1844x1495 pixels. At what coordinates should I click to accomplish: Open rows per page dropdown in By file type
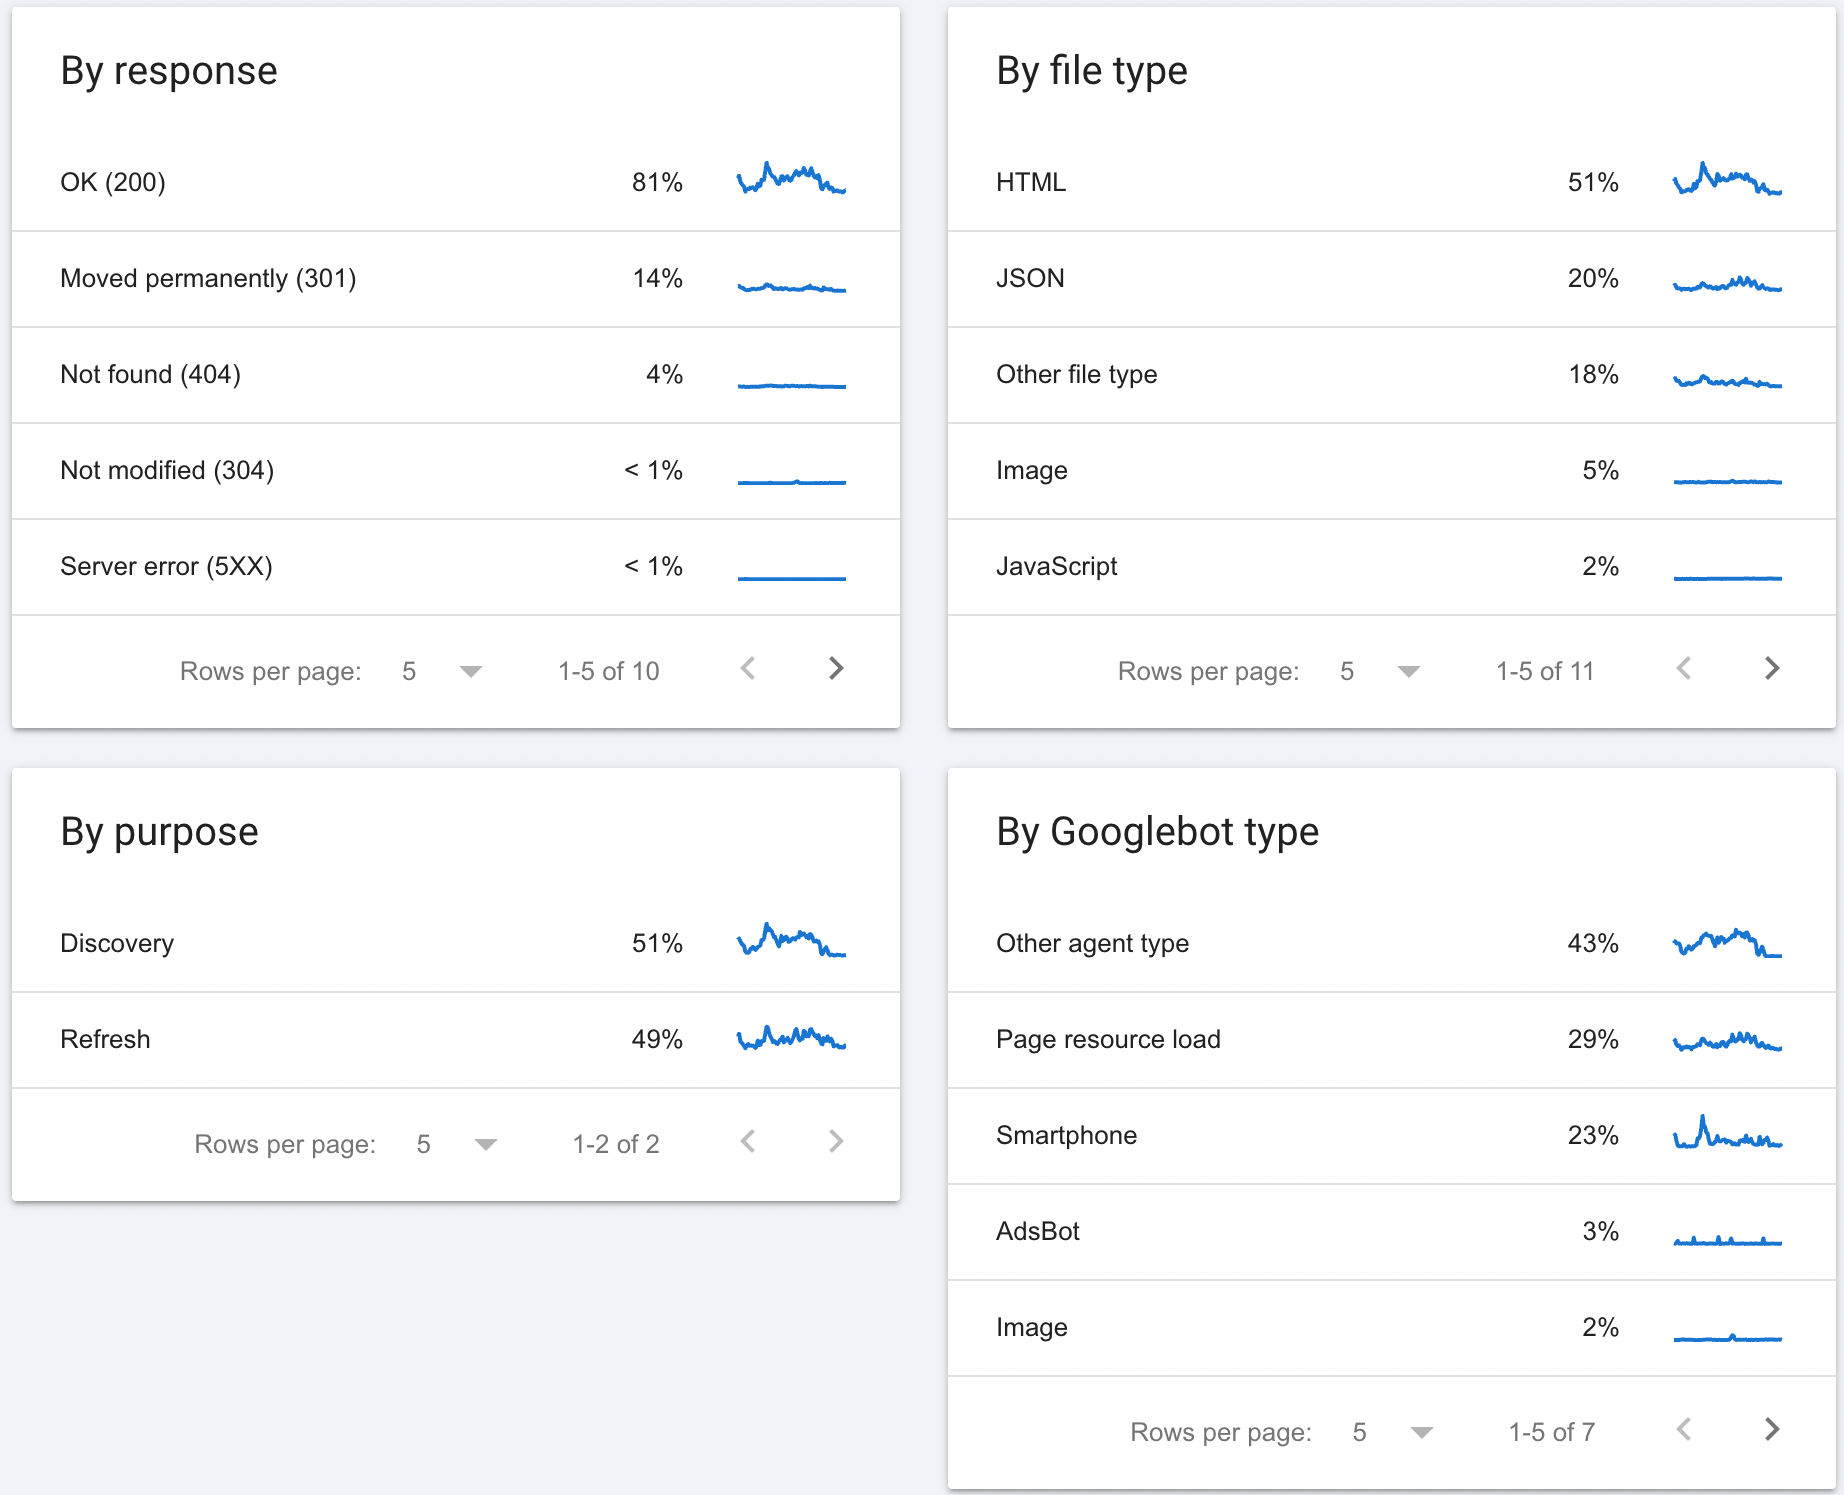1379,671
